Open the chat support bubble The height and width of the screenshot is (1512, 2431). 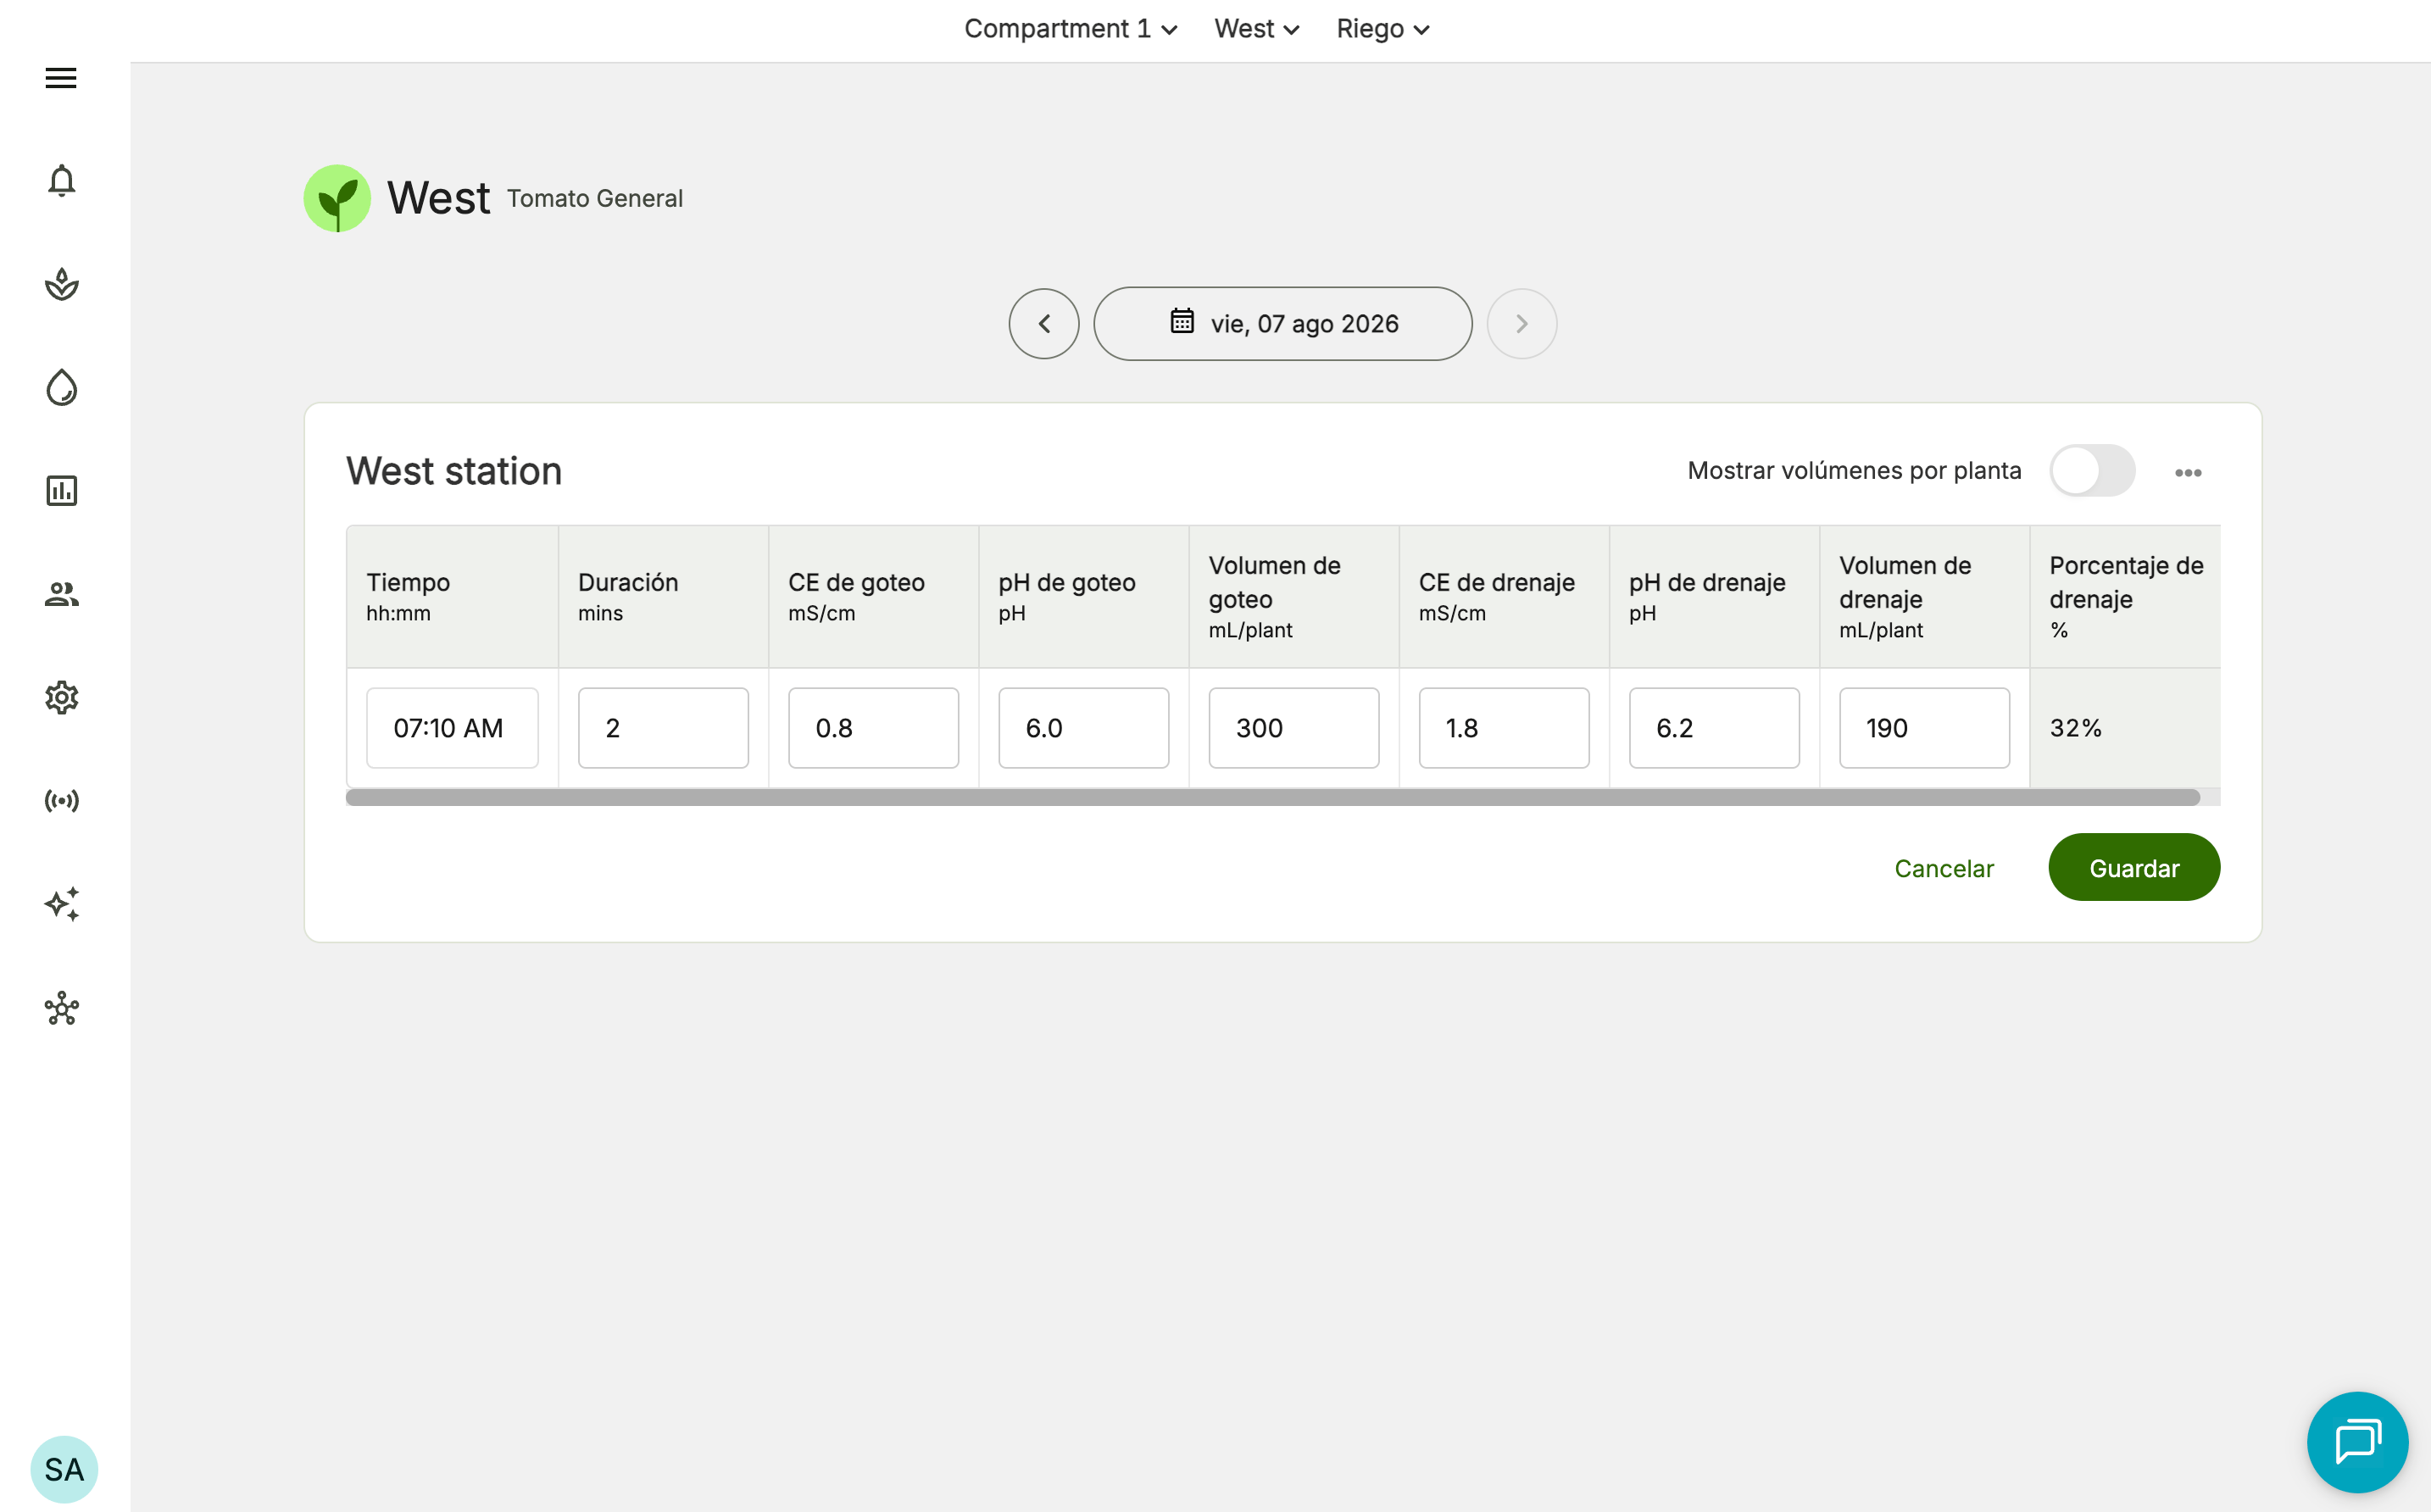(2357, 1442)
